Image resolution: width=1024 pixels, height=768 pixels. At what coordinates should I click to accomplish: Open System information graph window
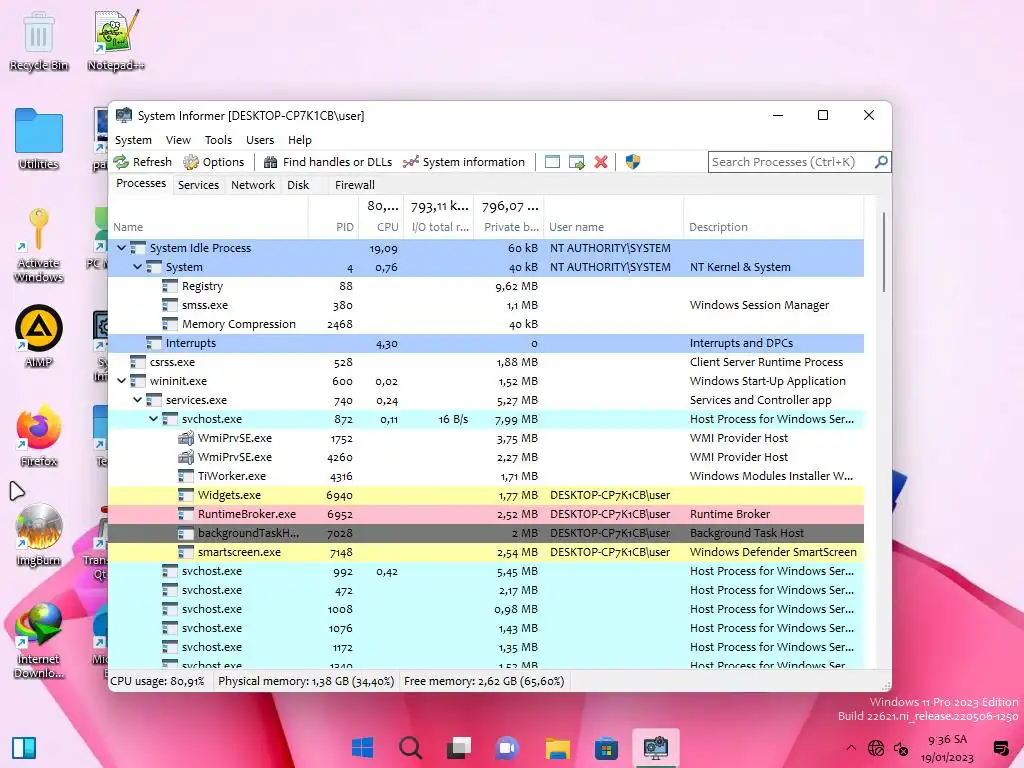(x=464, y=162)
